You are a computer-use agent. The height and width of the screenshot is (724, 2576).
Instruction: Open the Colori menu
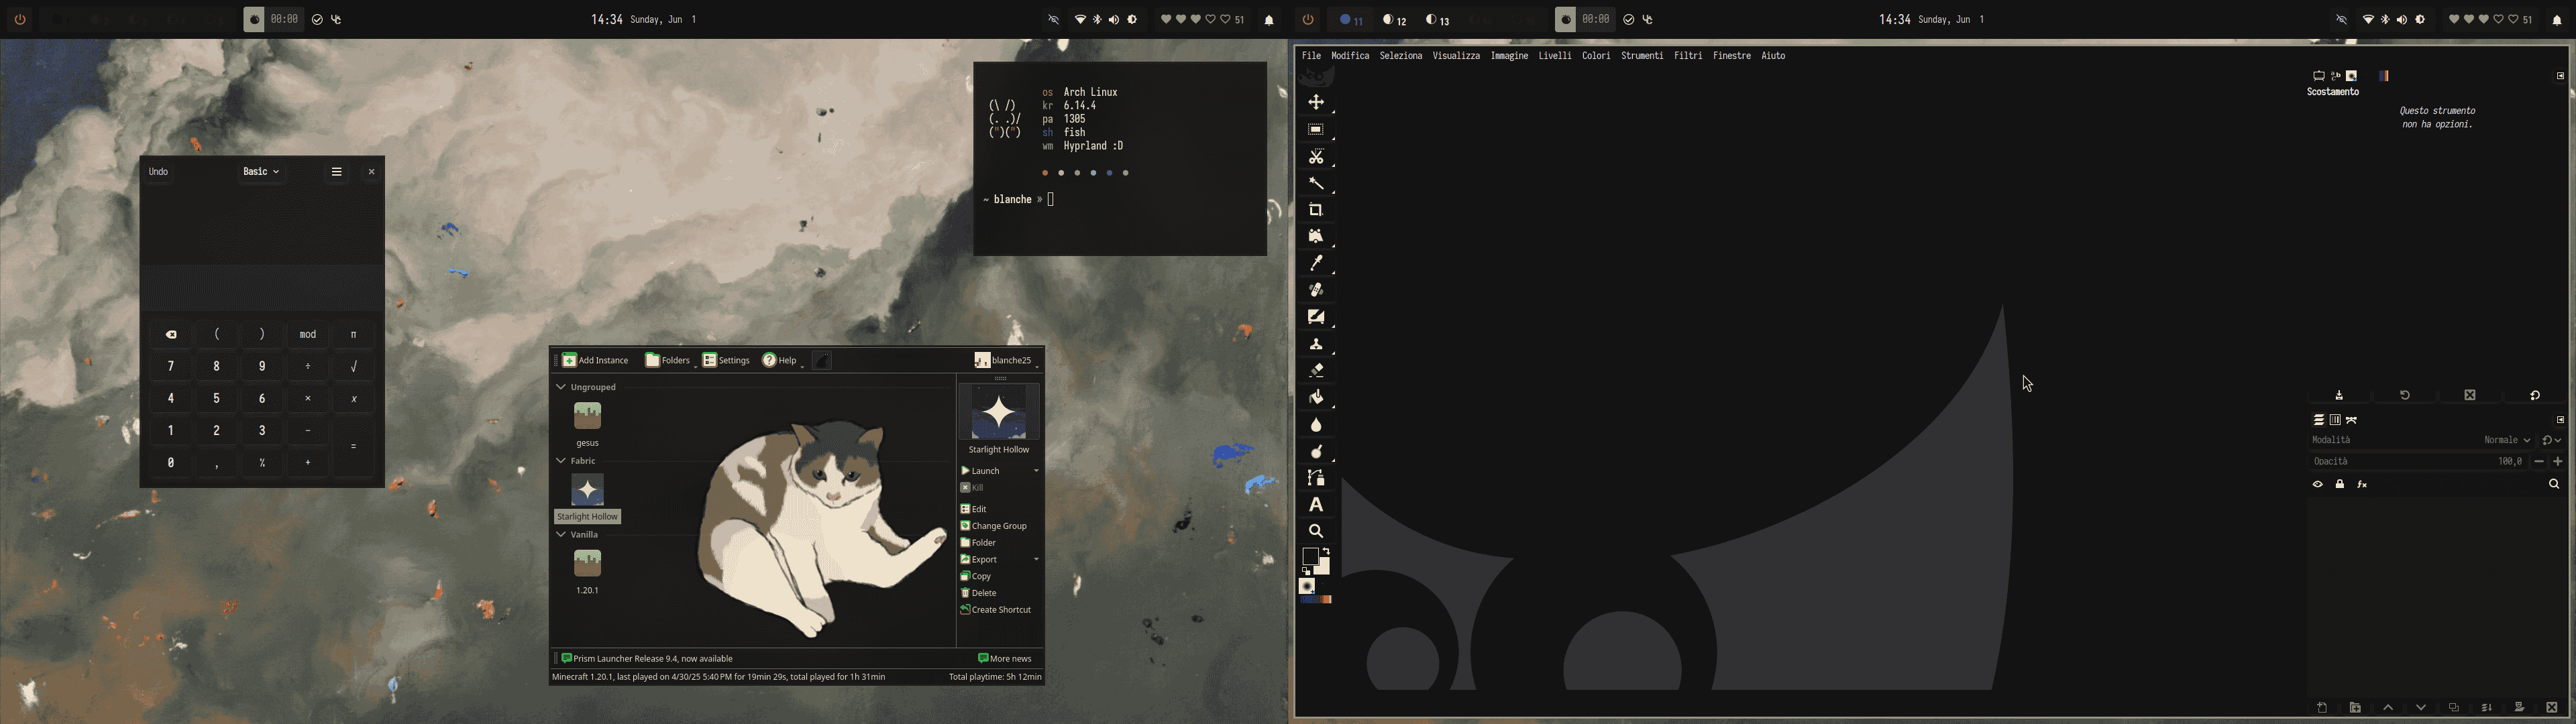(1596, 56)
